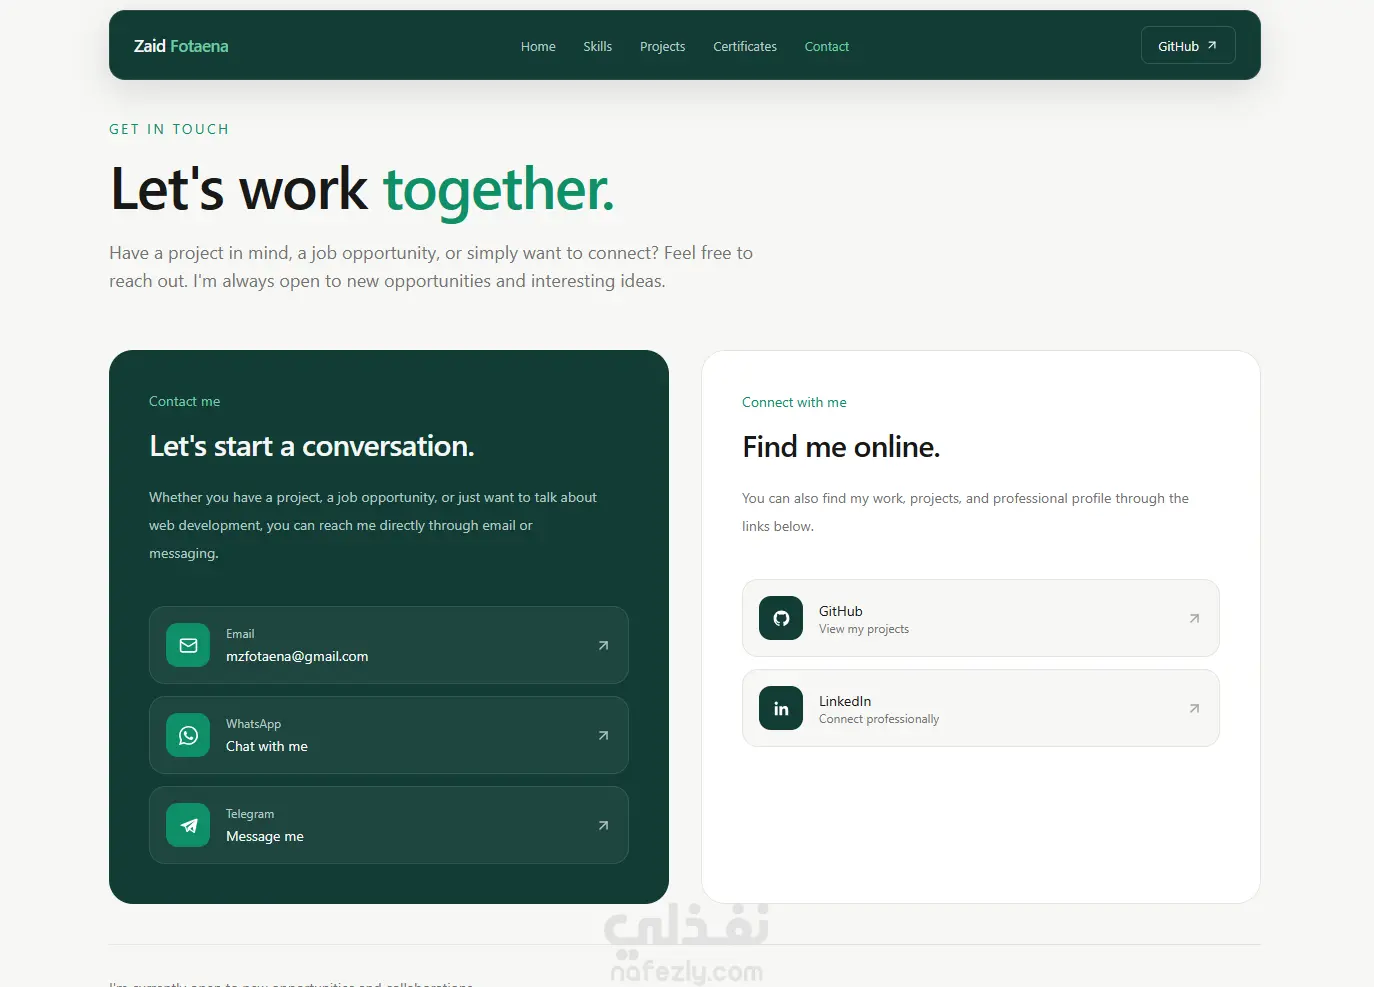Select Certificates in the navbar
Image resolution: width=1374 pixels, height=987 pixels.
(x=745, y=46)
